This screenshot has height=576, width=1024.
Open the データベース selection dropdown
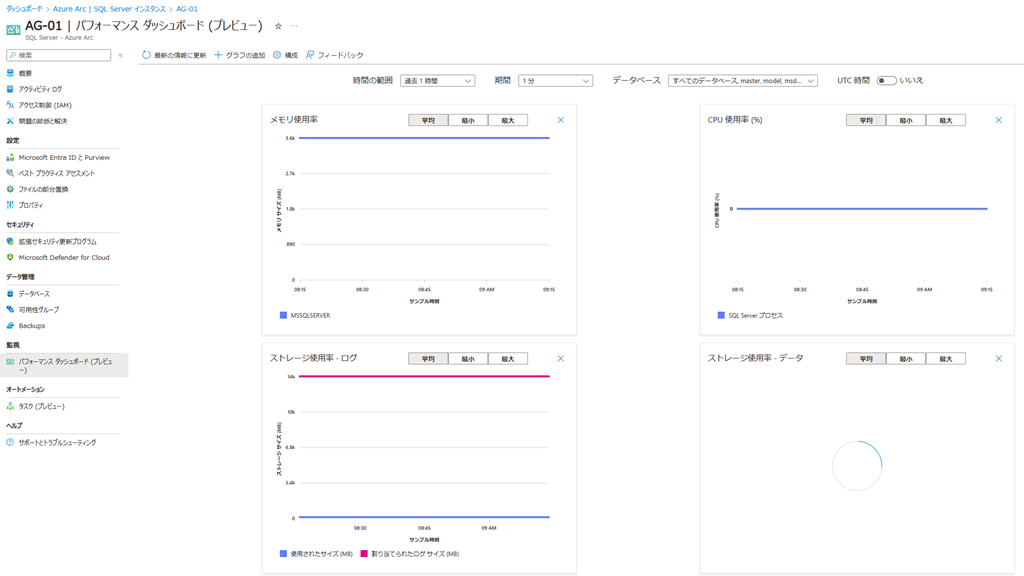[743, 80]
